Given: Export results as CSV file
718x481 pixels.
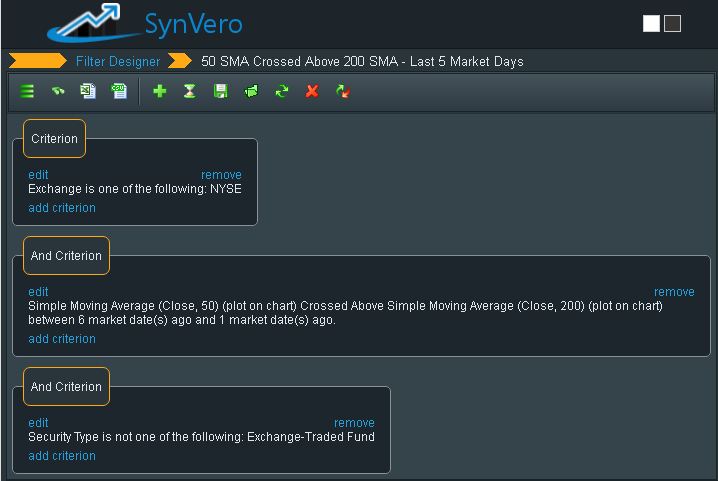Looking at the screenshot, I should pos(119,91).
